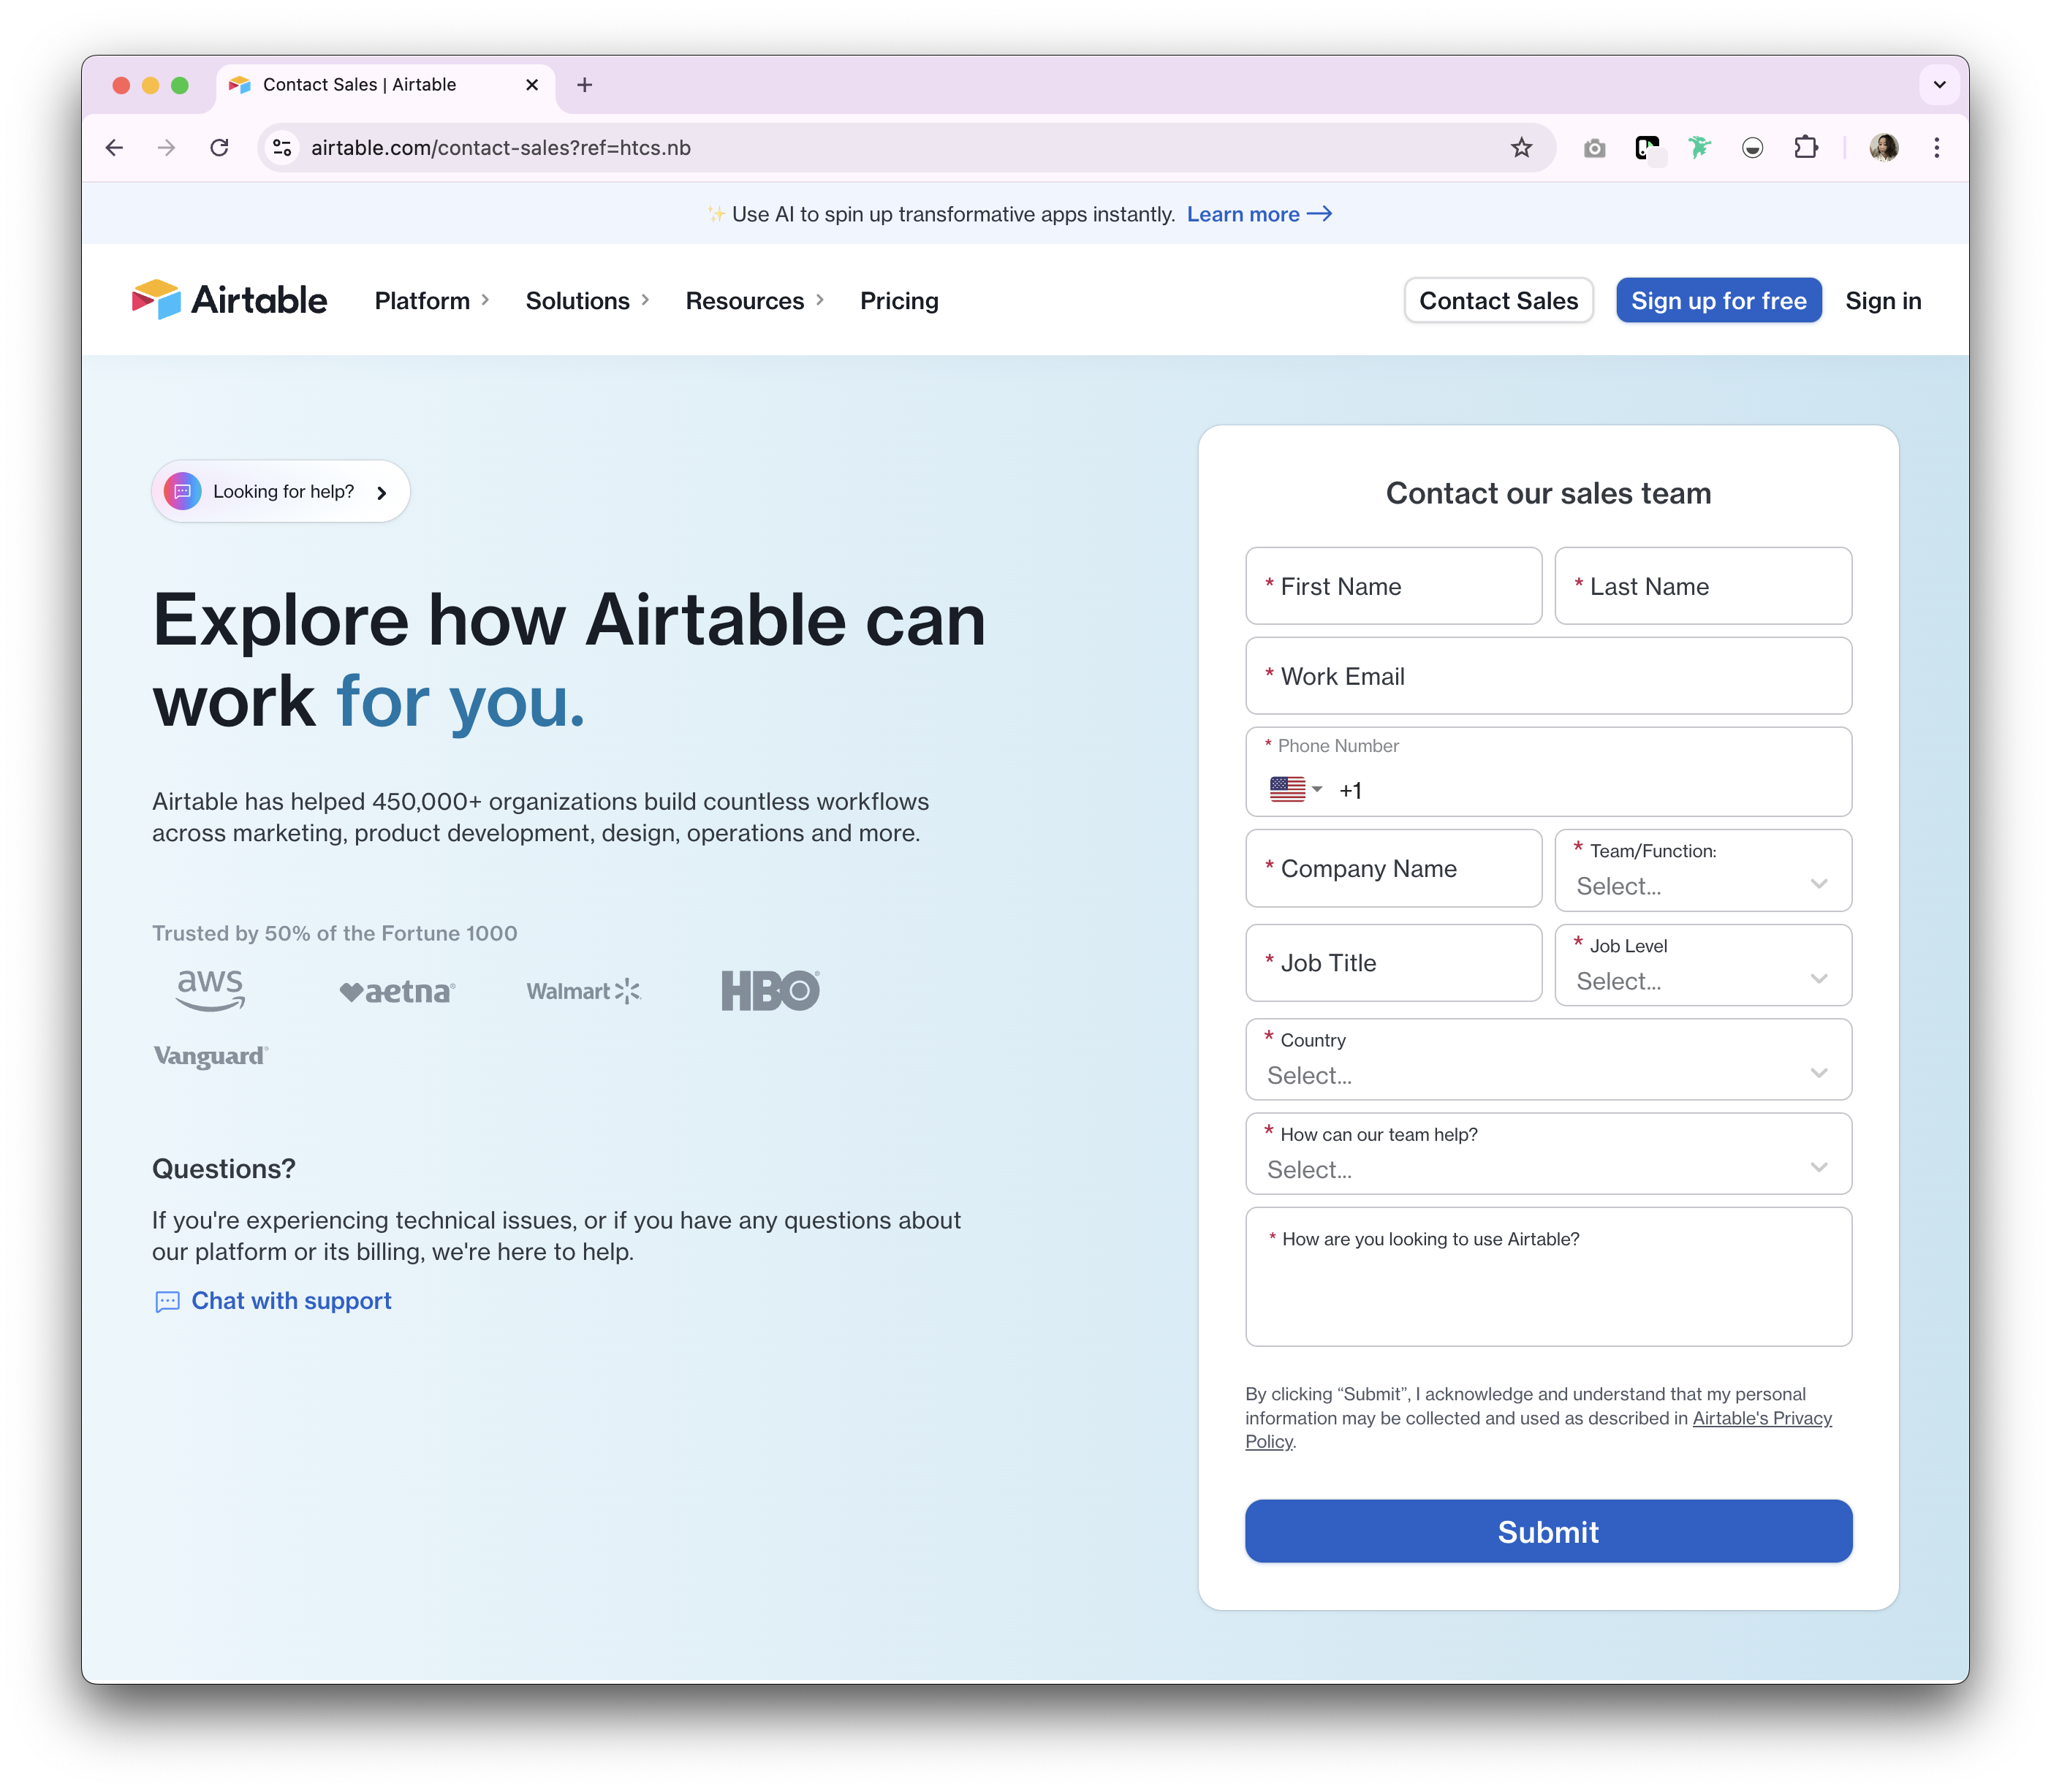Click the site information icon in address bar
Screen dimensions: 2051x1792
coord(283,148)
